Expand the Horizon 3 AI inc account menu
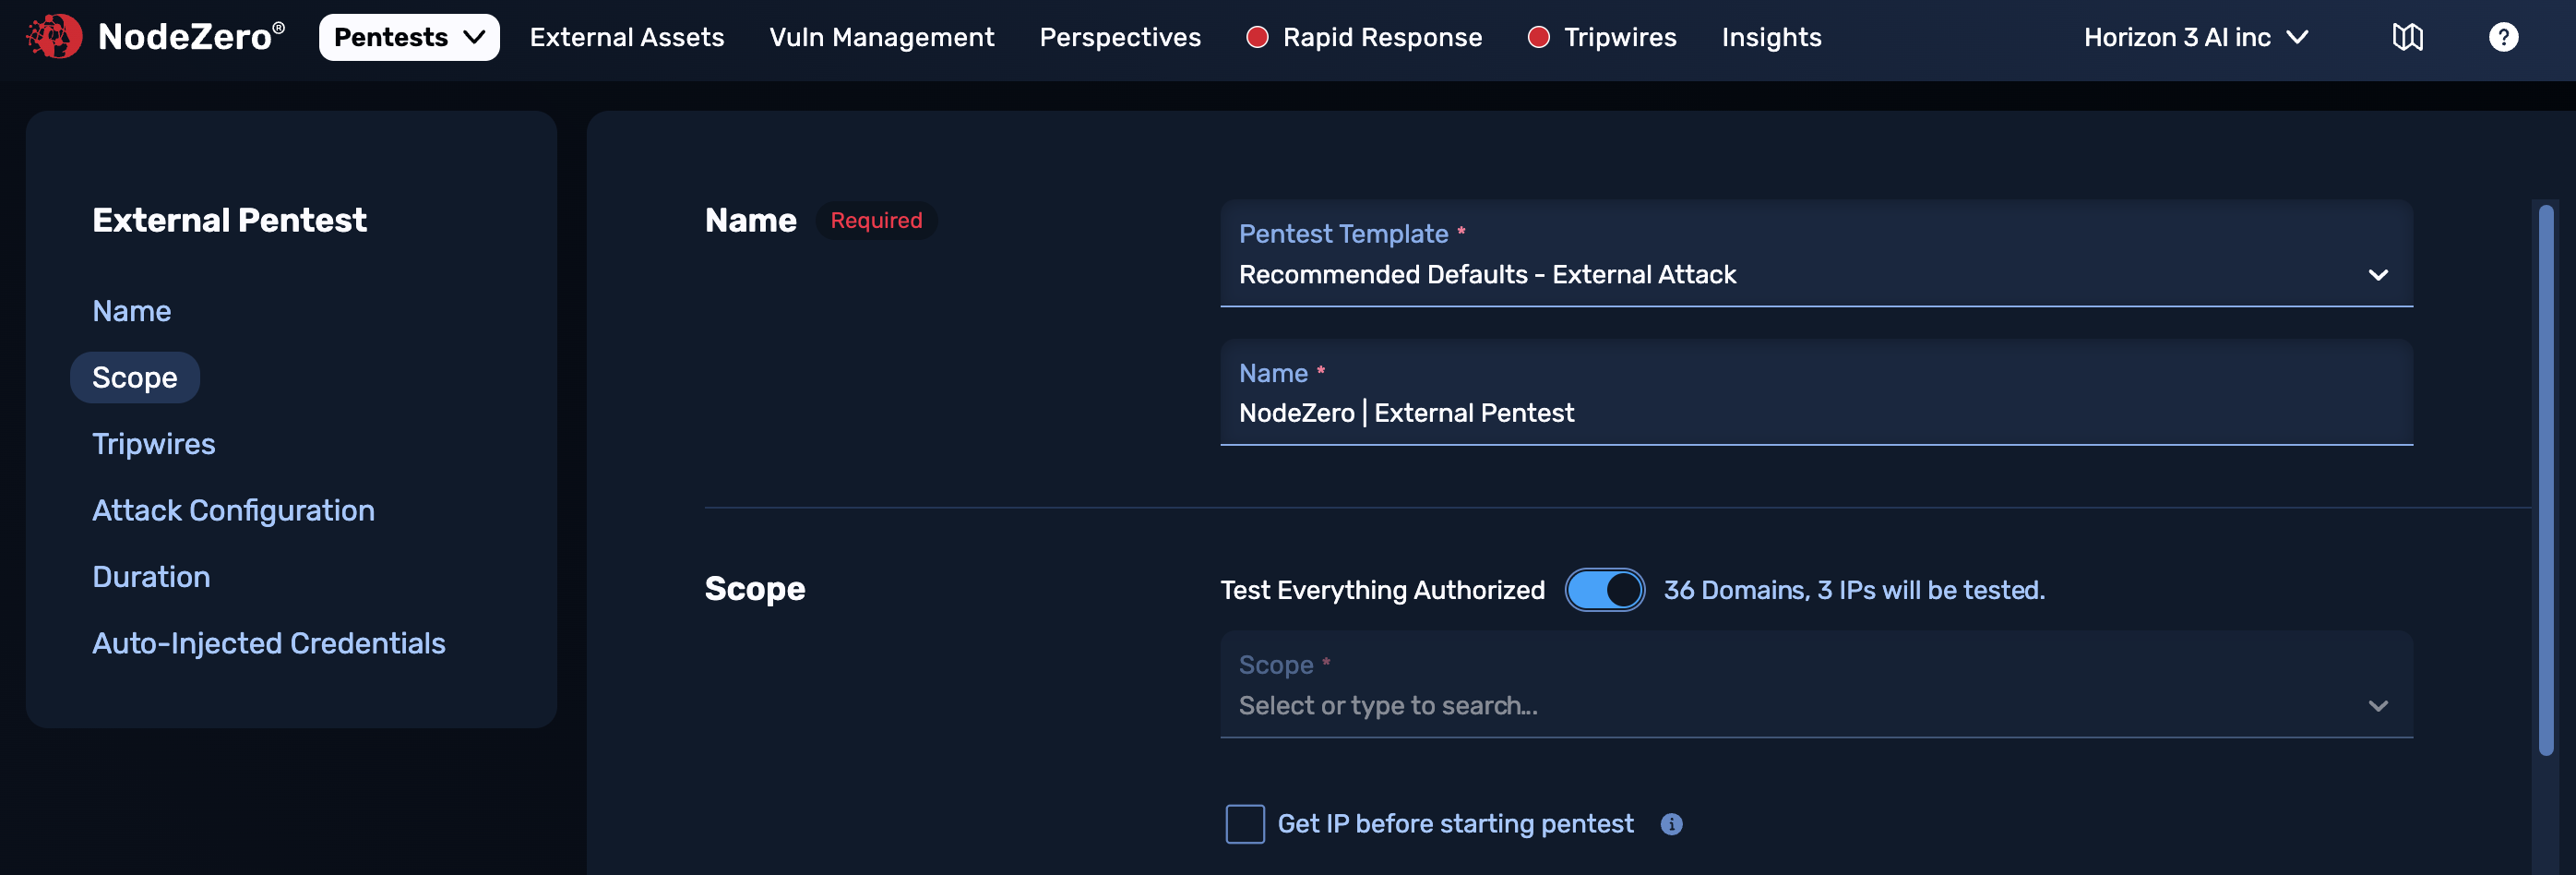 tap(2196, 37)
